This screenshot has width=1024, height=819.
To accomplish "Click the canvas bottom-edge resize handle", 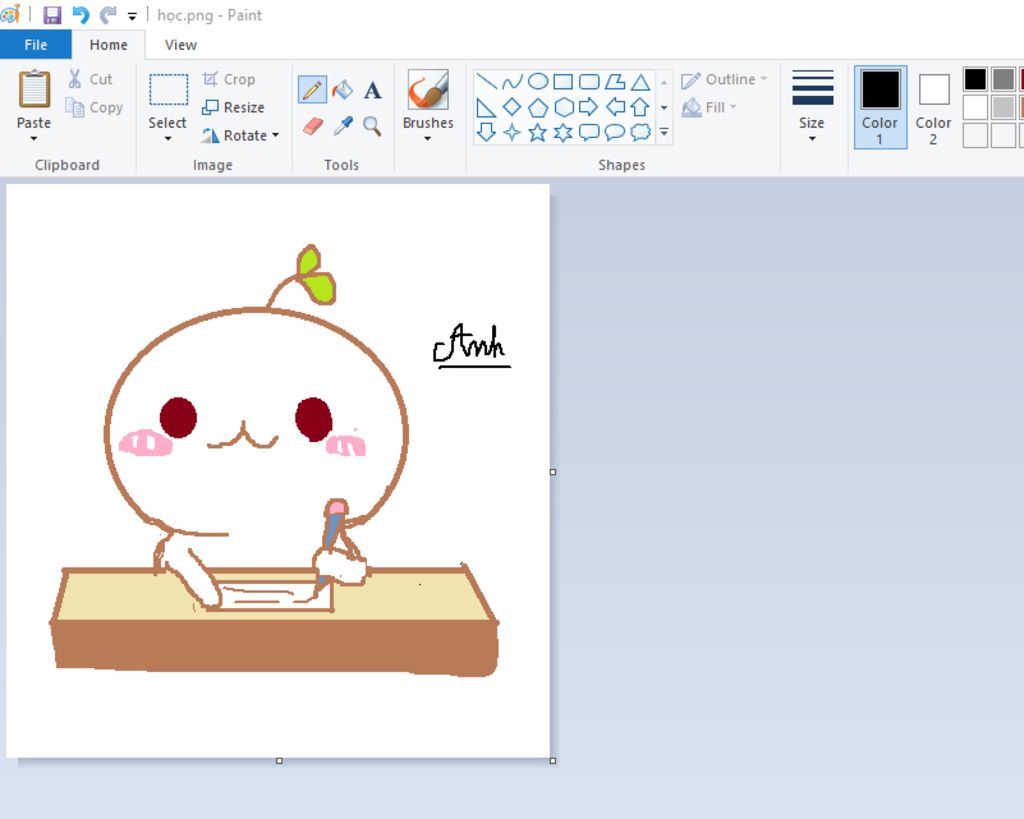I will 280,761.
